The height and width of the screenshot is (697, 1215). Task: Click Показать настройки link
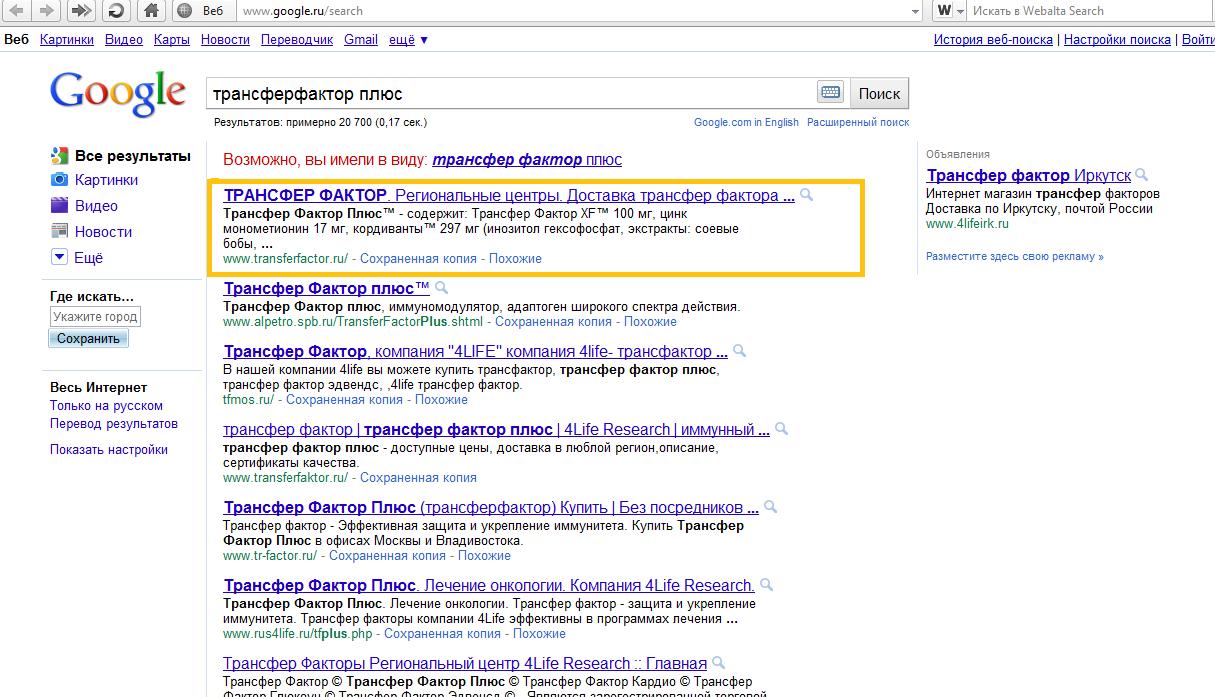tap(109, 450)
